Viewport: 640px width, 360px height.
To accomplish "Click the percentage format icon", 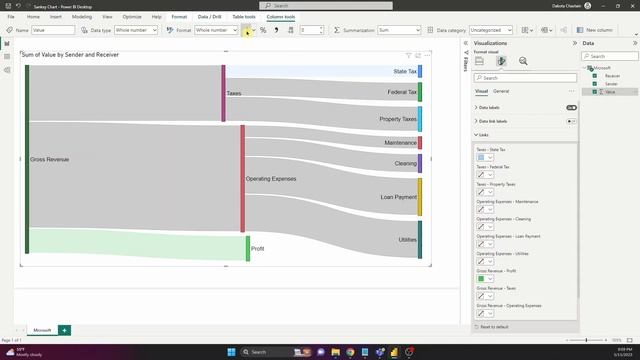I will point(263,30).
